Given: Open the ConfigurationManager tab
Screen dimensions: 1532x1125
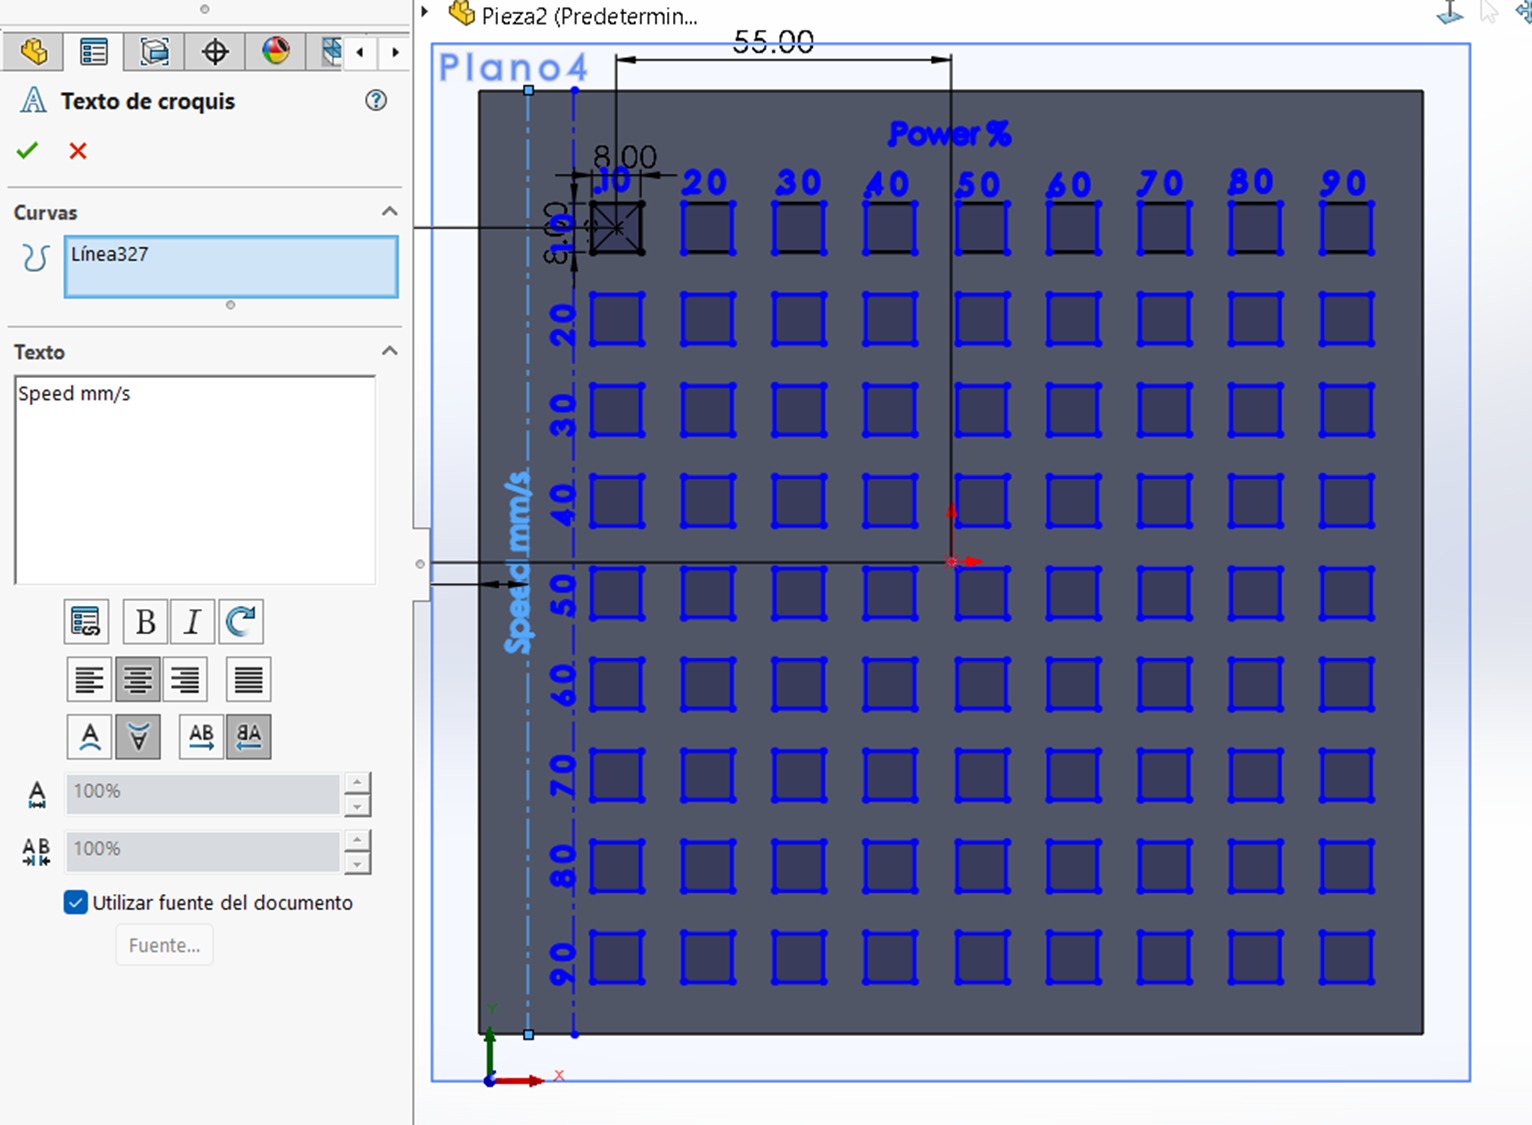Looking at the screenshot, I should coord(155,51).
